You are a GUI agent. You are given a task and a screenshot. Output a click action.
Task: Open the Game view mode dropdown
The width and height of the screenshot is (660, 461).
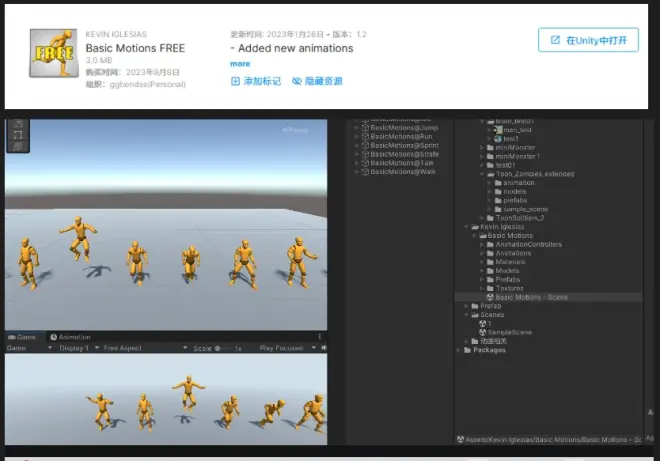[29, 348]
